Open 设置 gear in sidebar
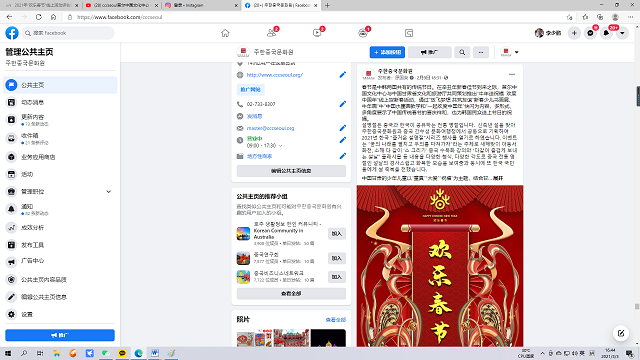640x360 pixels. 60,314
